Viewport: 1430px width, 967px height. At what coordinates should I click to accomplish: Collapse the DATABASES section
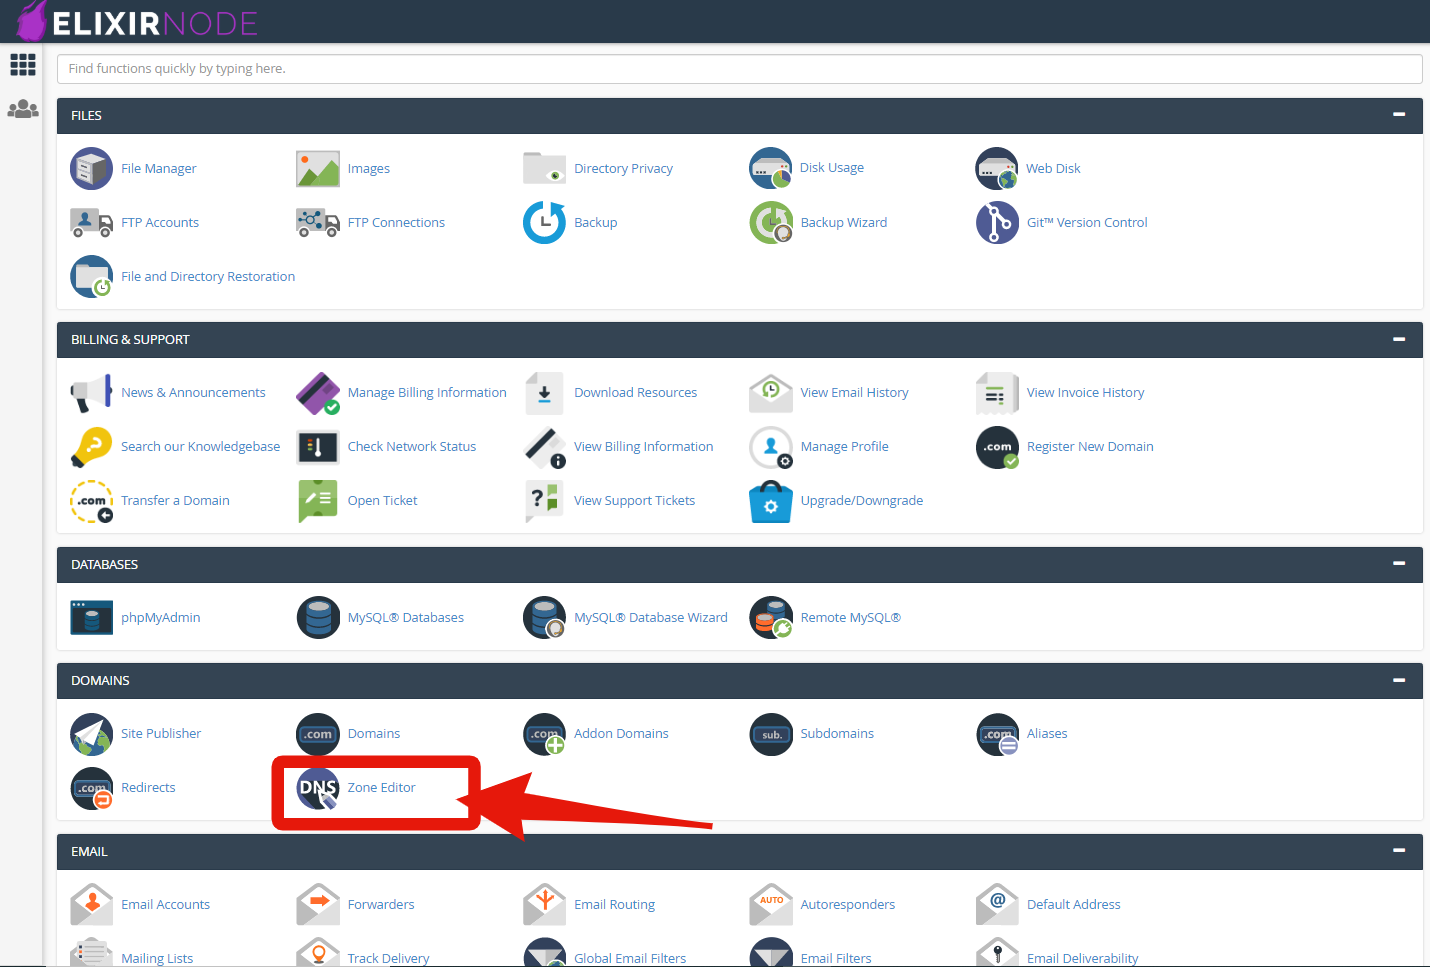coord(1399,564)
